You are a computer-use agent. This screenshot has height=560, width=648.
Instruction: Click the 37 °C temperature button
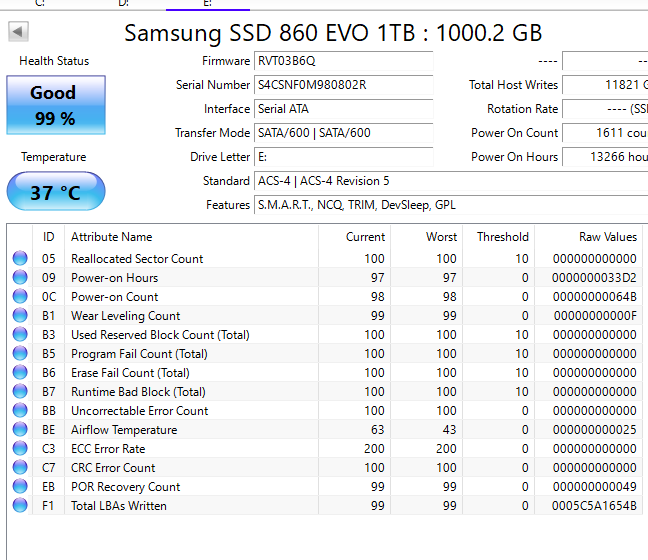coord(56,191)
